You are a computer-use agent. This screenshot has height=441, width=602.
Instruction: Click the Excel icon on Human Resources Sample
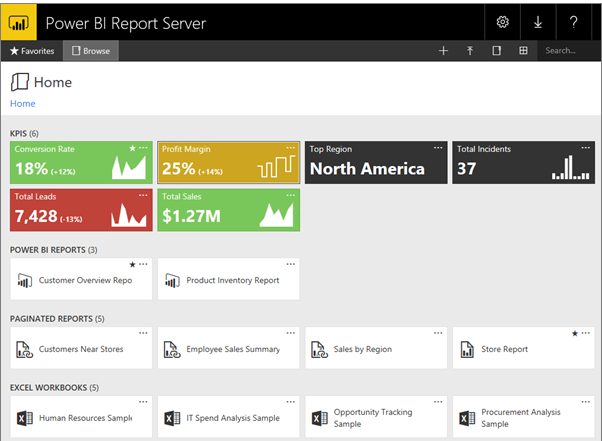(x=25, y=418)
